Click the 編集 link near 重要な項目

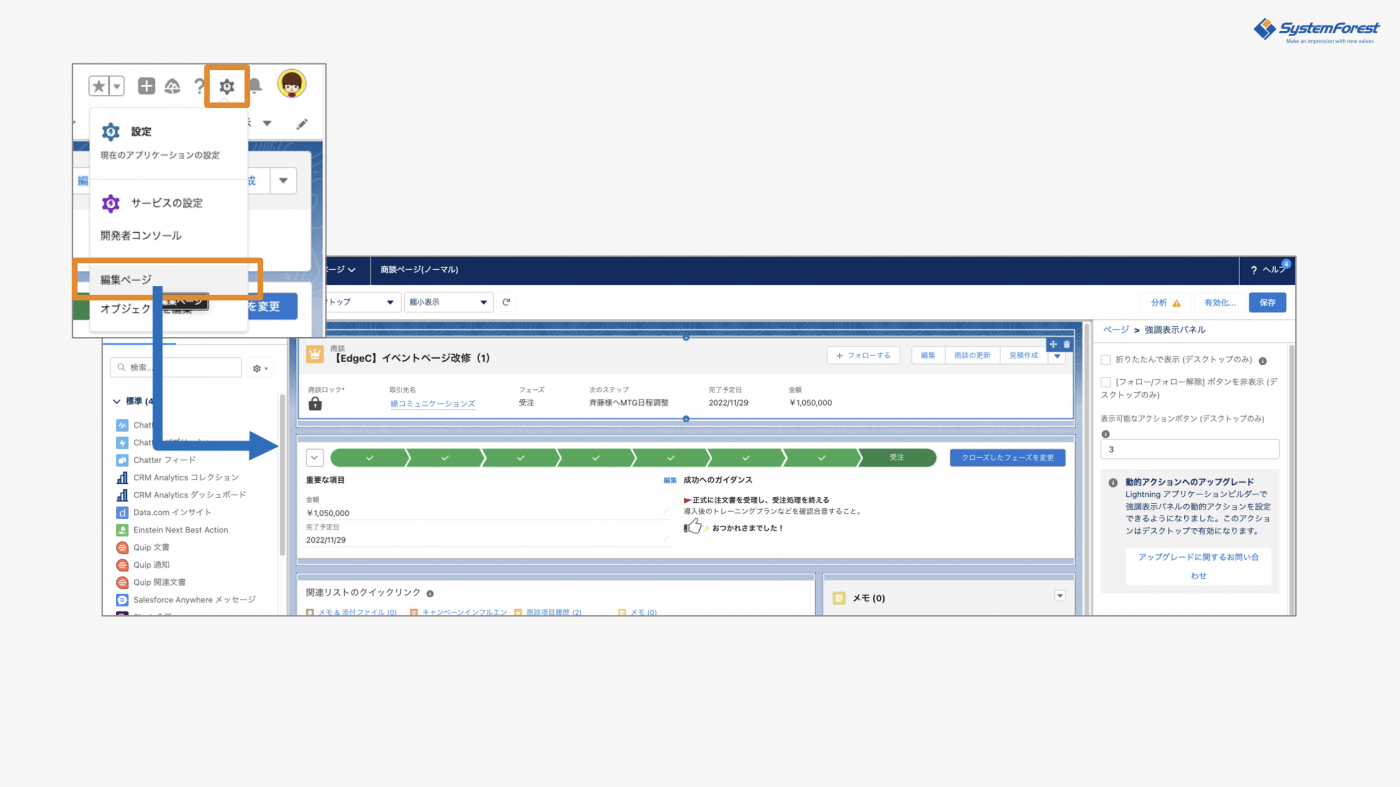(x=670, y=480)
